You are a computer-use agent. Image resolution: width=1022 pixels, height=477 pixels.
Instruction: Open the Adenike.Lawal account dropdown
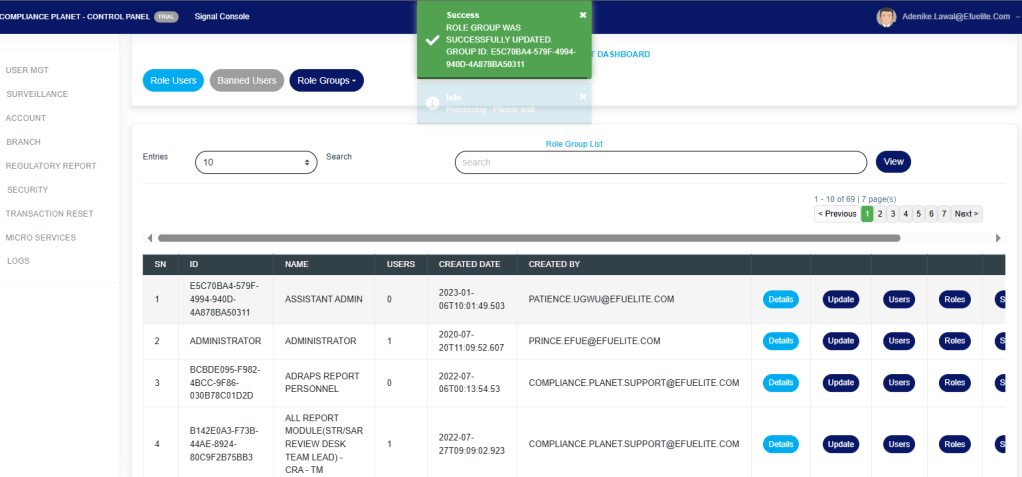pos(961,17)
